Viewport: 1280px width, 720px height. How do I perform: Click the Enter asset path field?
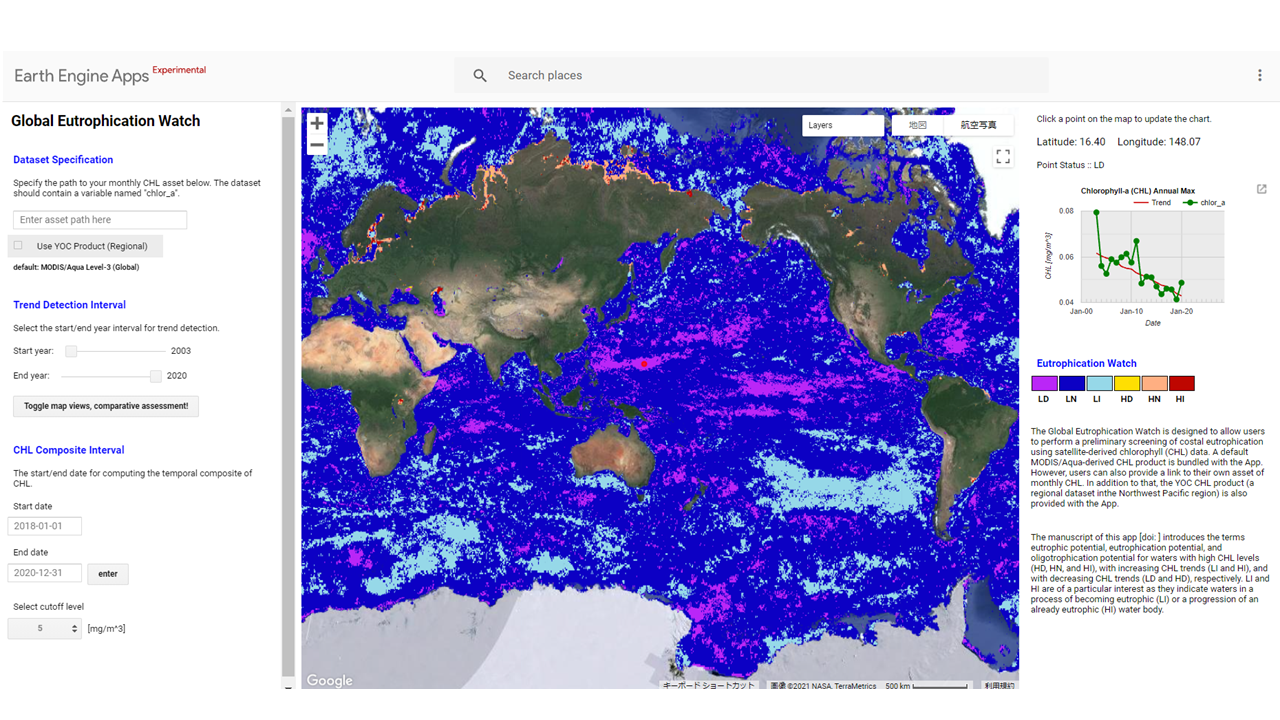pyautogui.click(x=100, y=220)
